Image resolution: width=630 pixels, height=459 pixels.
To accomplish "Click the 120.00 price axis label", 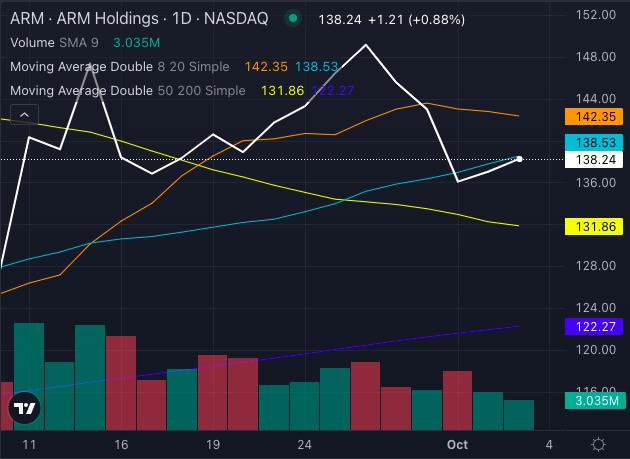I will coord(595,350).
